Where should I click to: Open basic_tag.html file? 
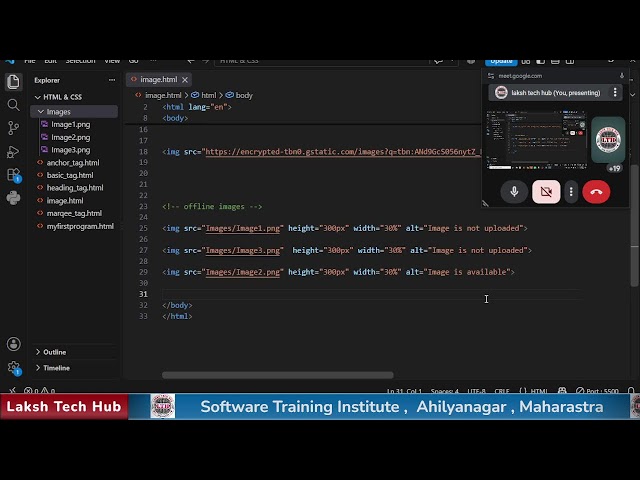[70, 175]
